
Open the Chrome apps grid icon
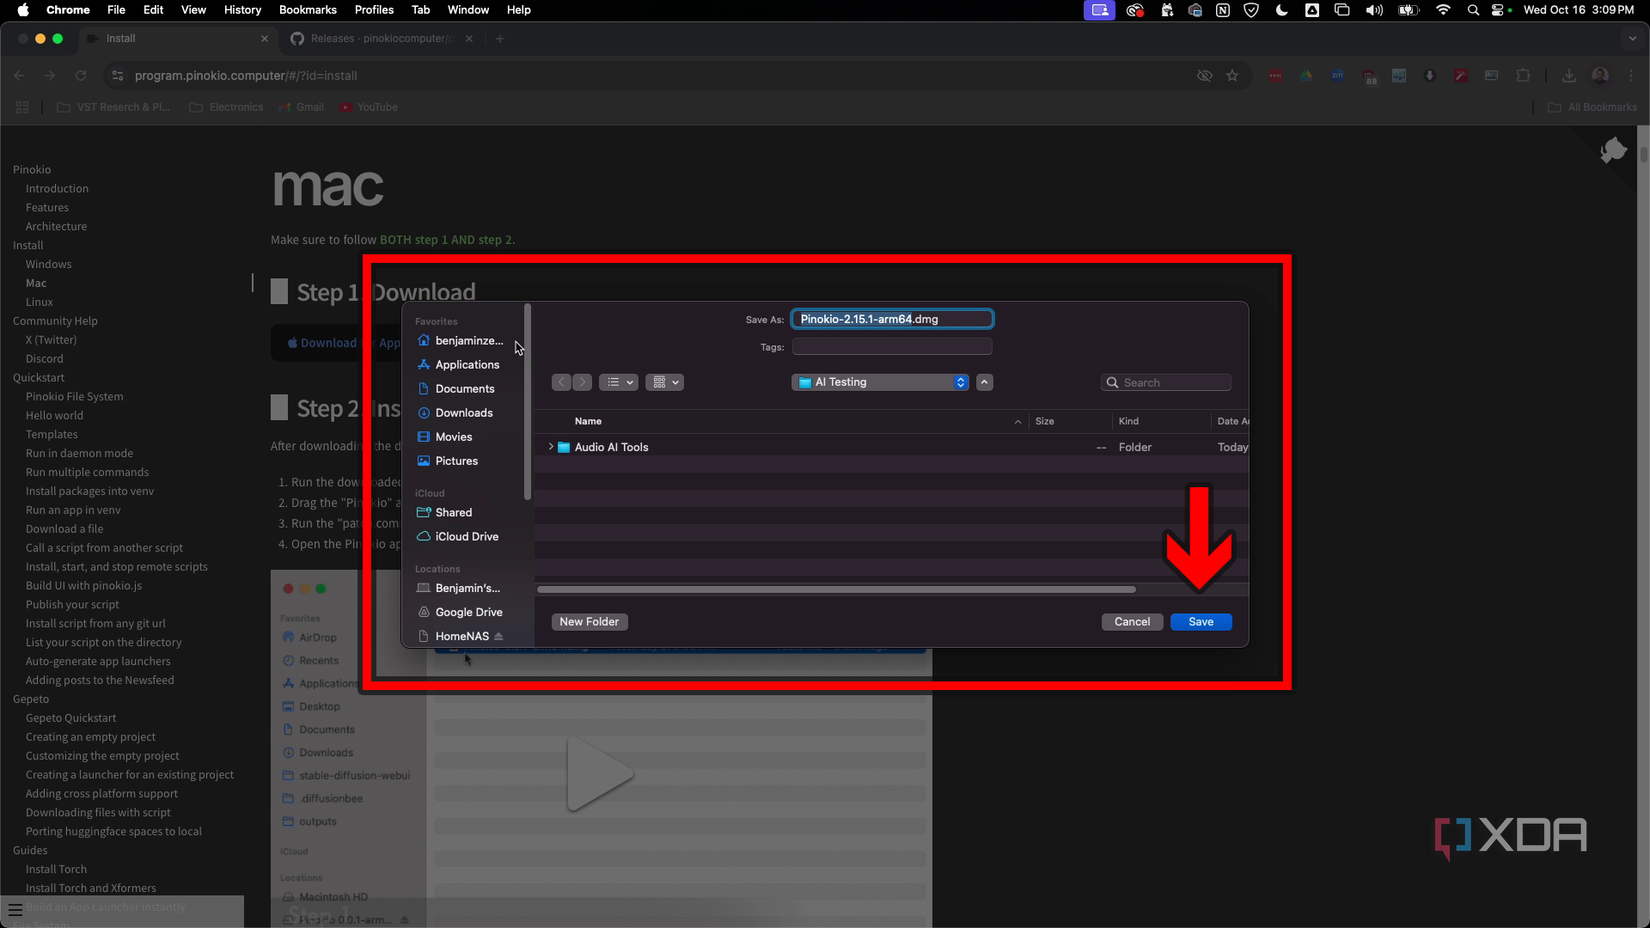point(22,107)
